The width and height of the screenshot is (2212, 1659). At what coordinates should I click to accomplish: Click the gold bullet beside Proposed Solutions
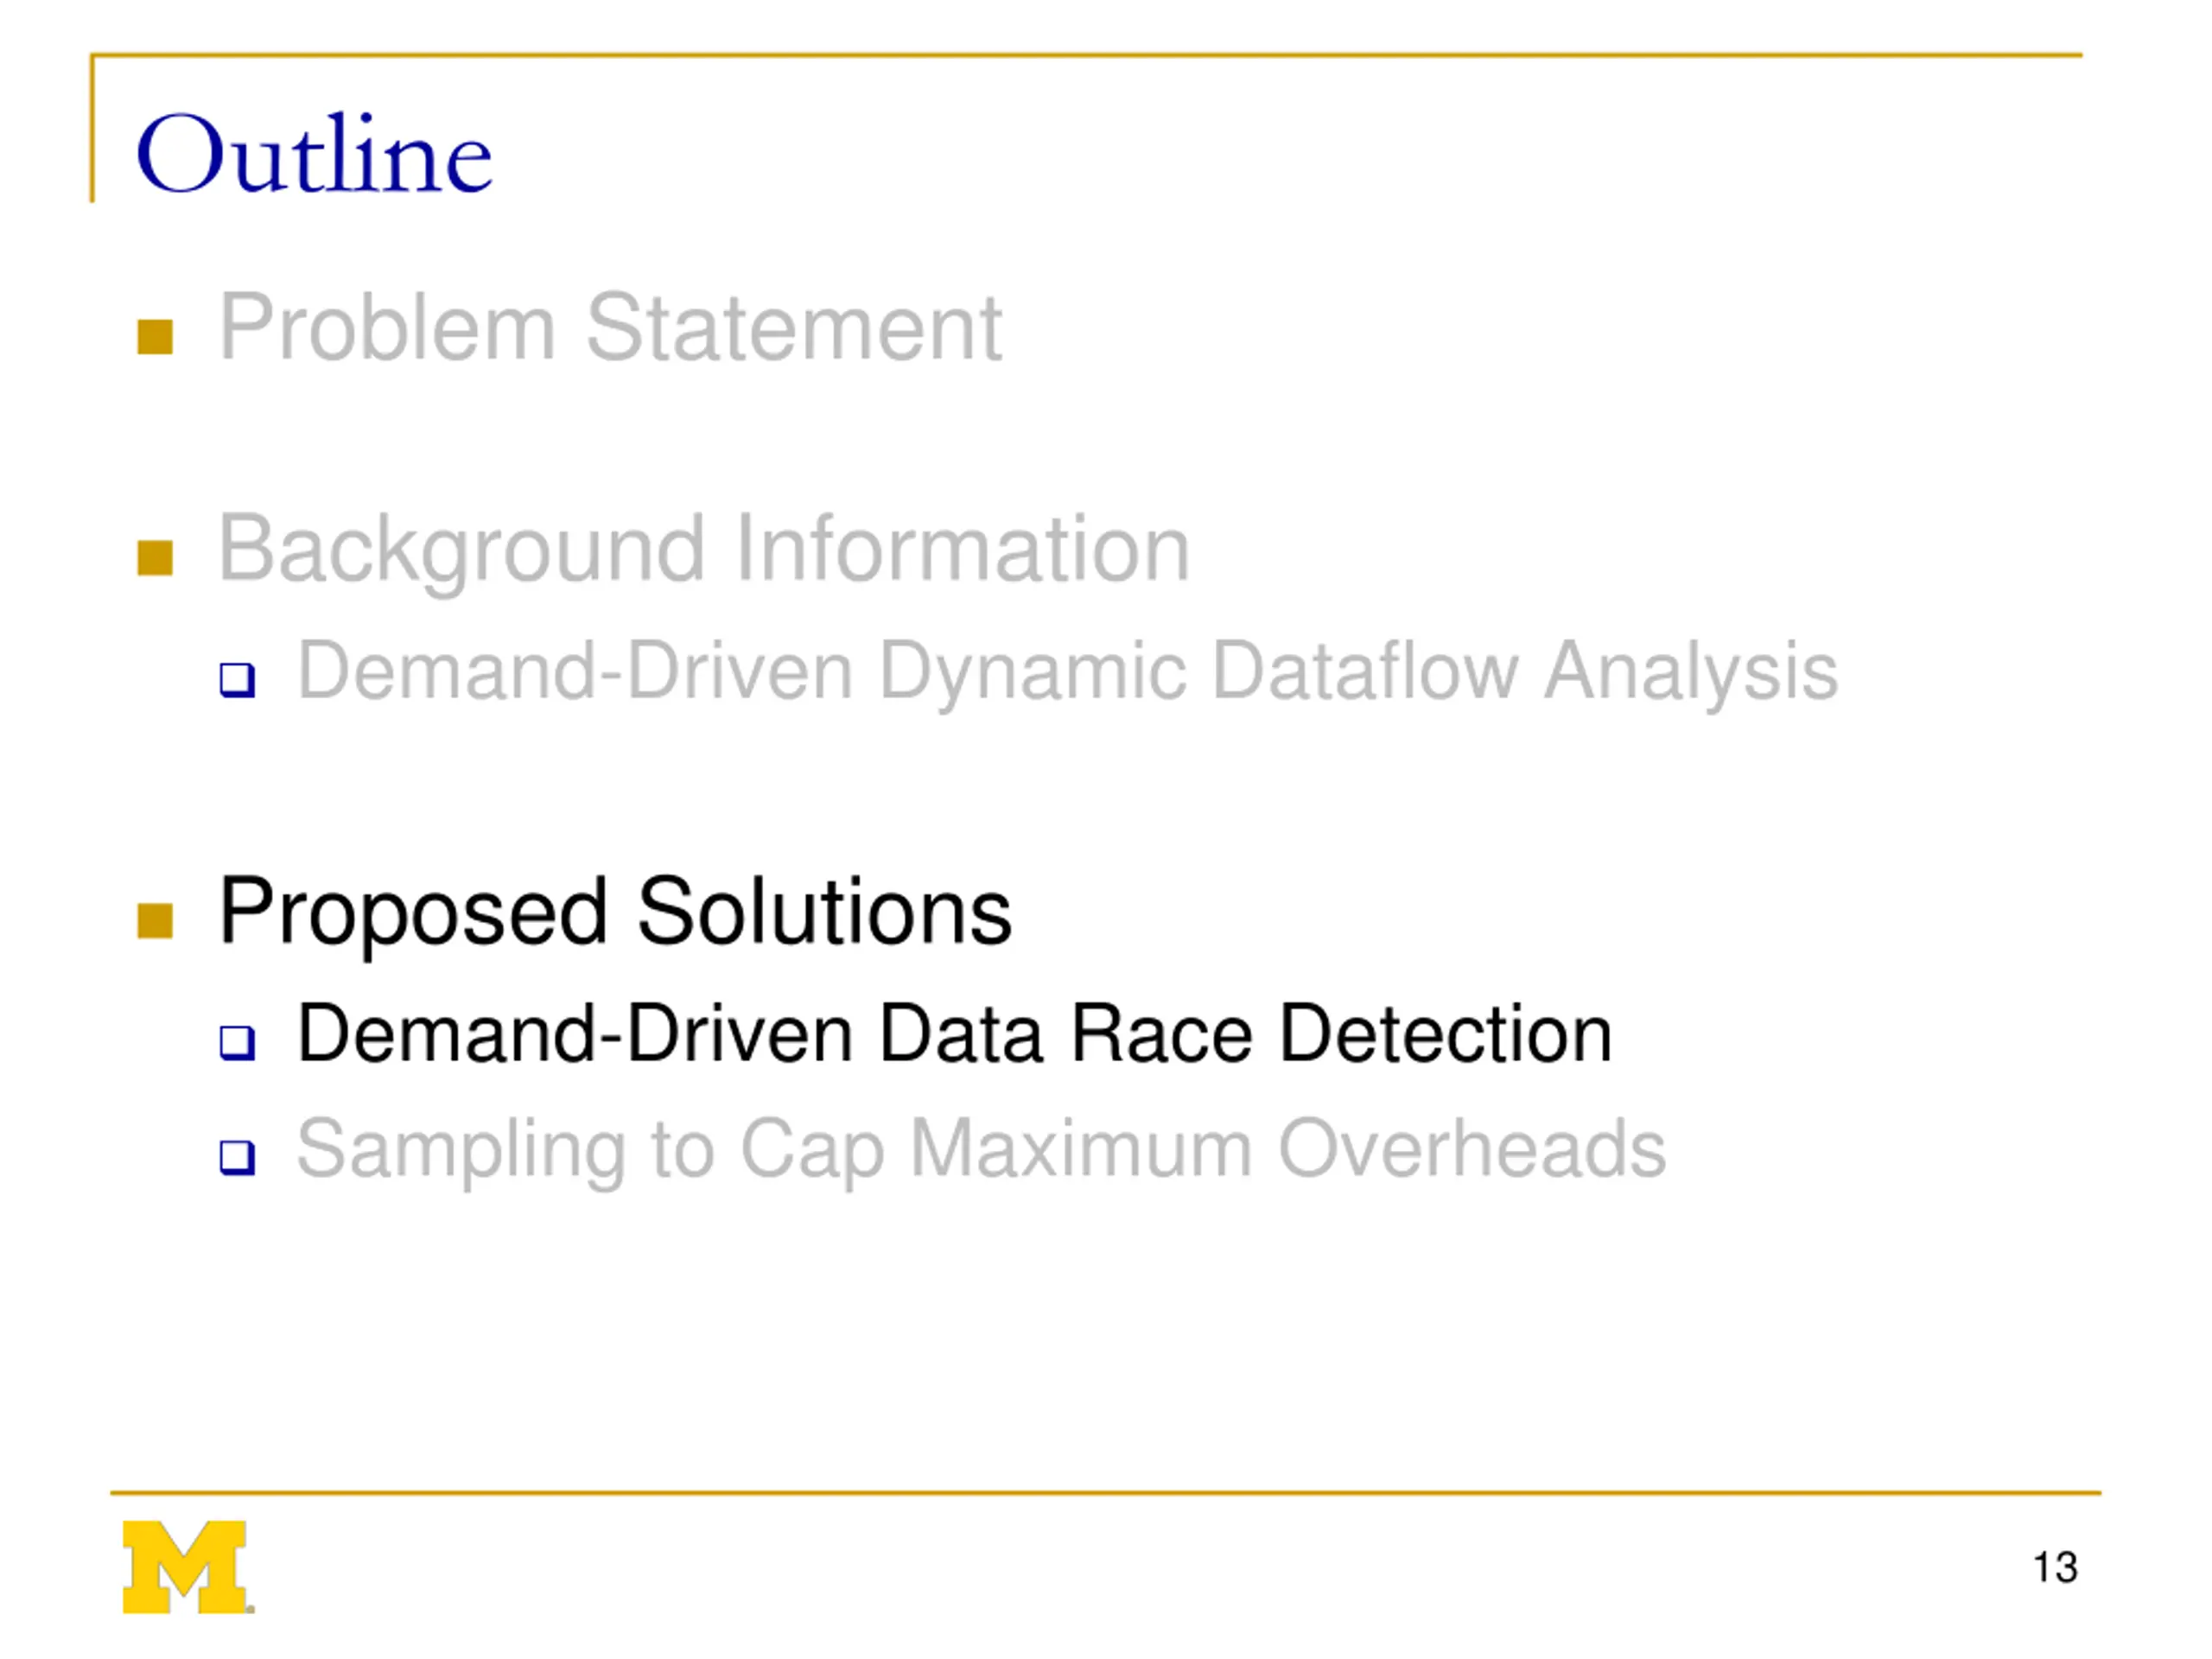[155, 921]
